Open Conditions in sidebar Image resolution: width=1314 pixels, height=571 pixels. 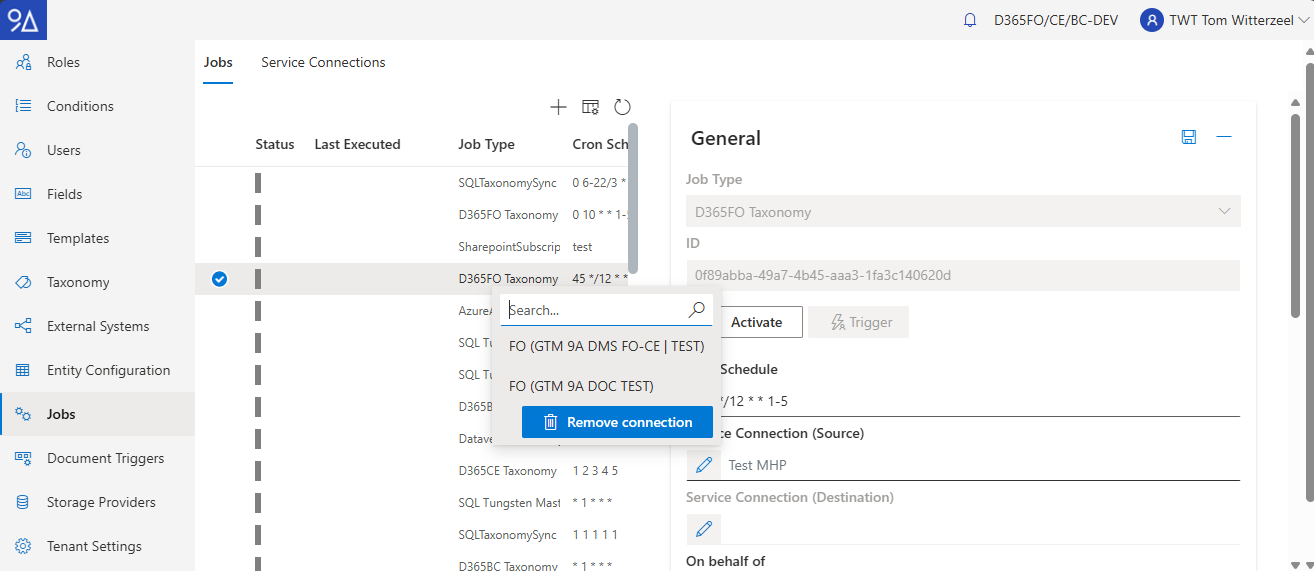click(97, 106)
